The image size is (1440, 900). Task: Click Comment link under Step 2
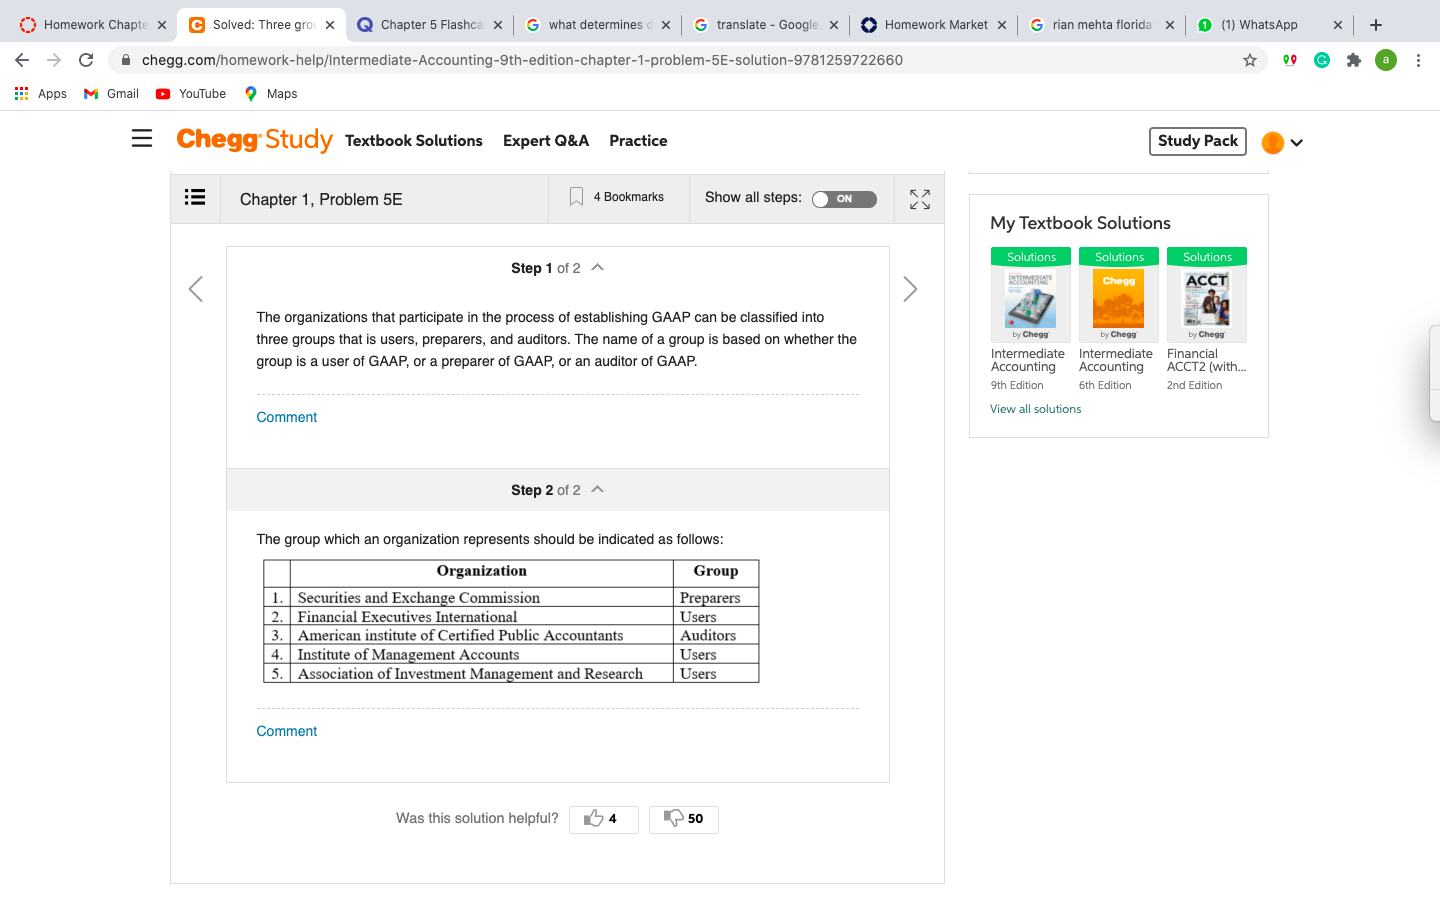[287, 731]
